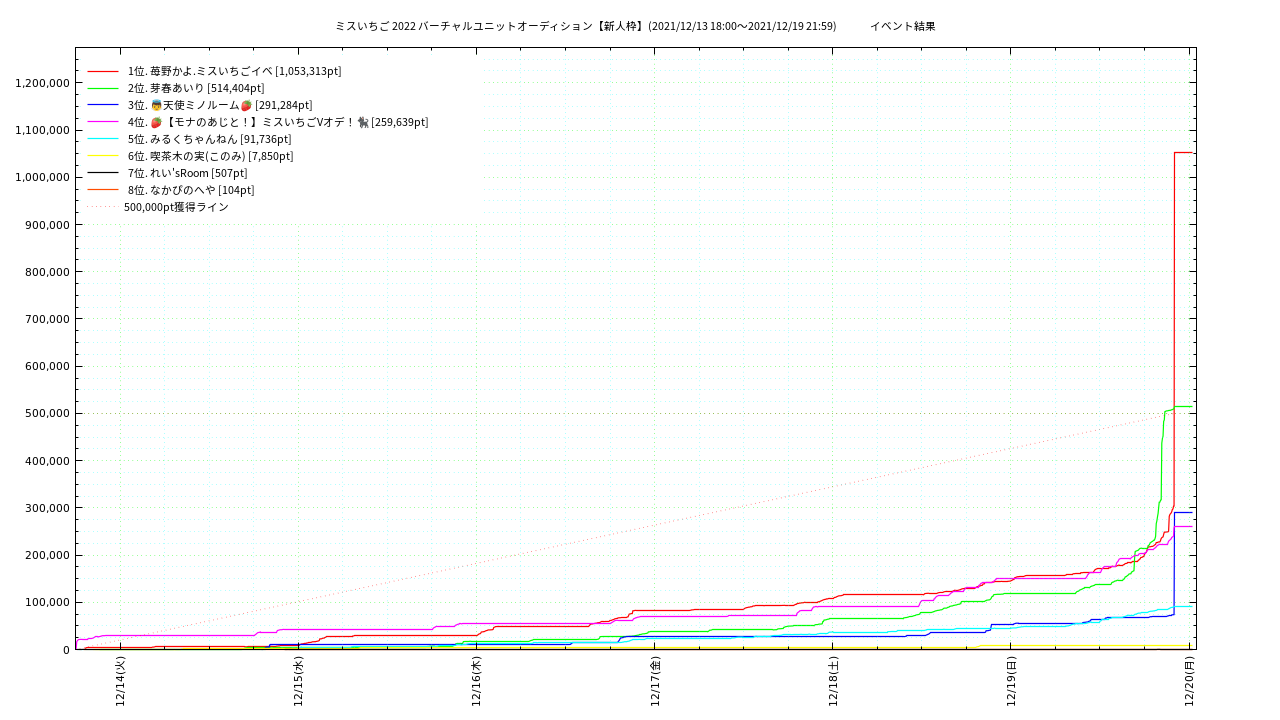Viewport: 1280px width, 720px height.
Task: Click the blue line swatch for 3位
Action: tap(103, 105)
